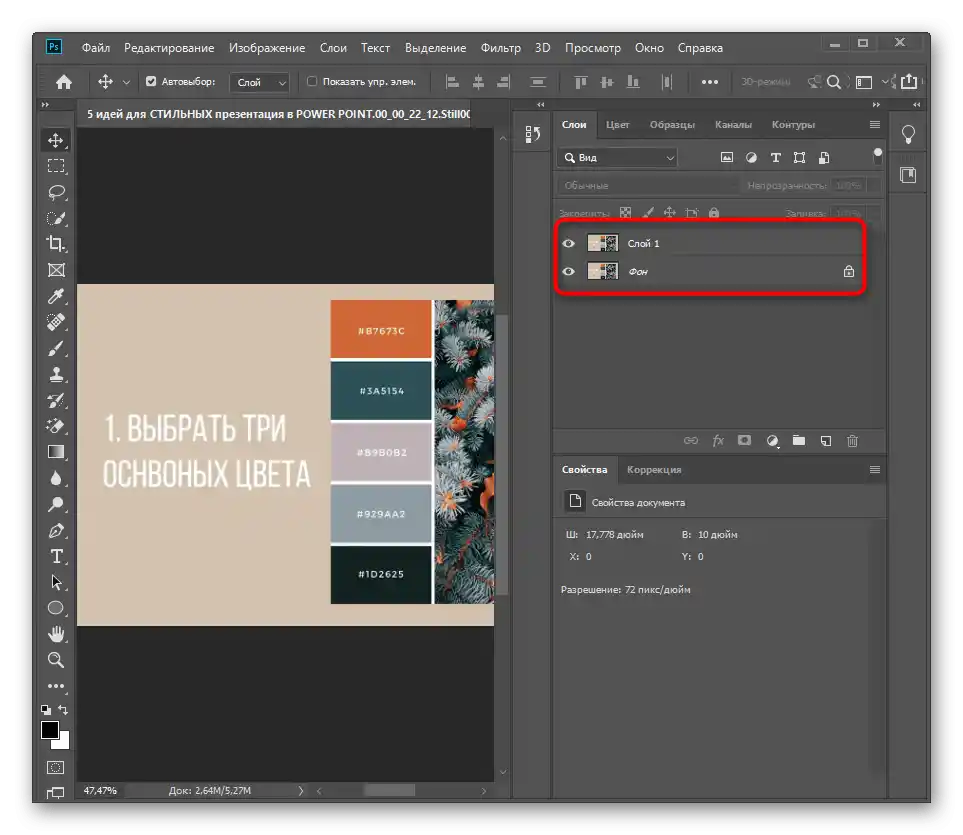The height and width of the screenshot is (835, 963).
Task: Open the Слой auto-select dropdown
Action: pos(260,82)
